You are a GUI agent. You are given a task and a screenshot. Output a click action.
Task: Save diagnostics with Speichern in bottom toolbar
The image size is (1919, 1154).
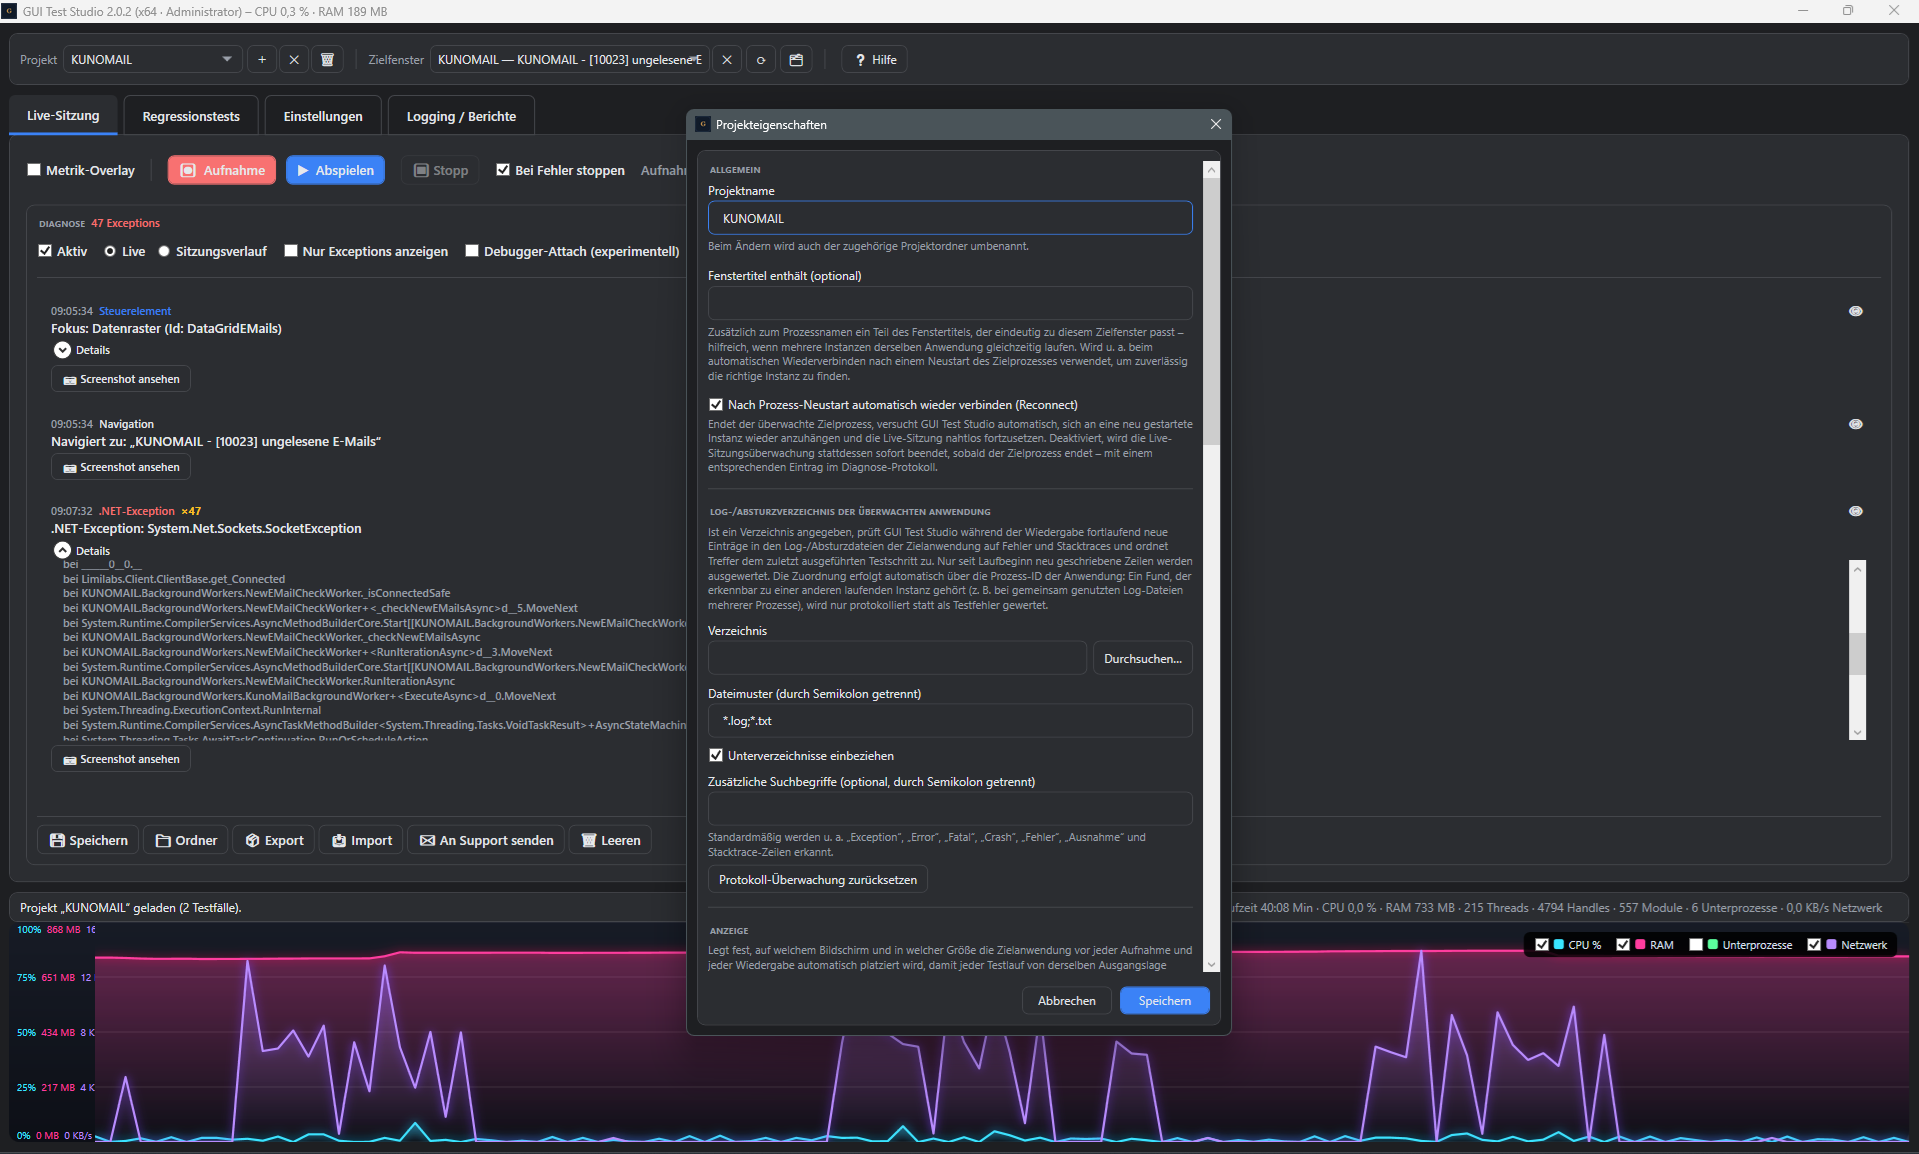click(88, 840)
